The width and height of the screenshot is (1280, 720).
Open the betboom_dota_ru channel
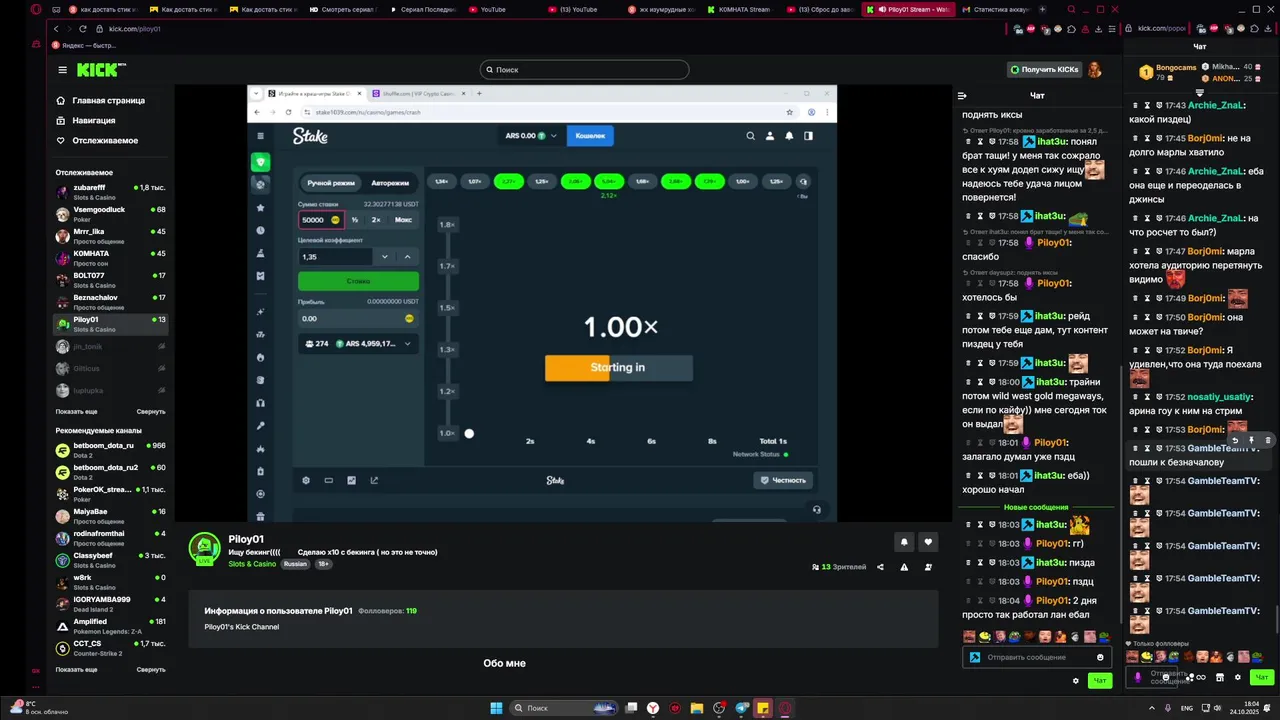click(x=110, y=449)
